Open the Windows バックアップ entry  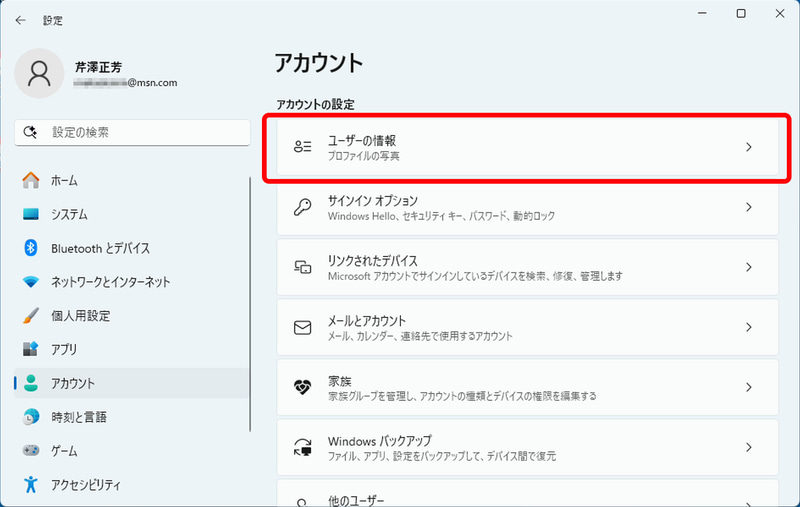pos(528,447)
